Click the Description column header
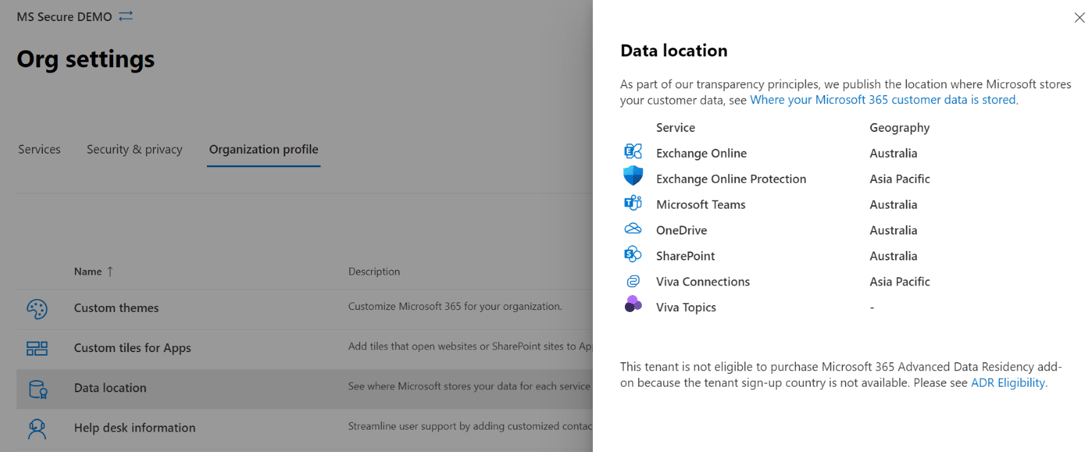The image size is (1089, 452). click(x=374, y=271)
